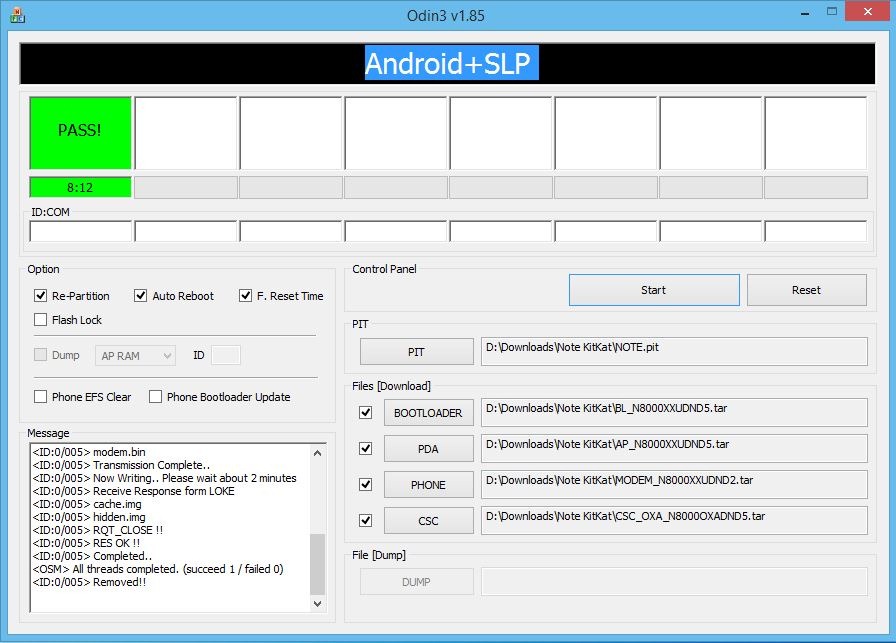896x643 pixels.
Task: Click 'Now Writing.. Please wait' log line
Action: point(165,478)
